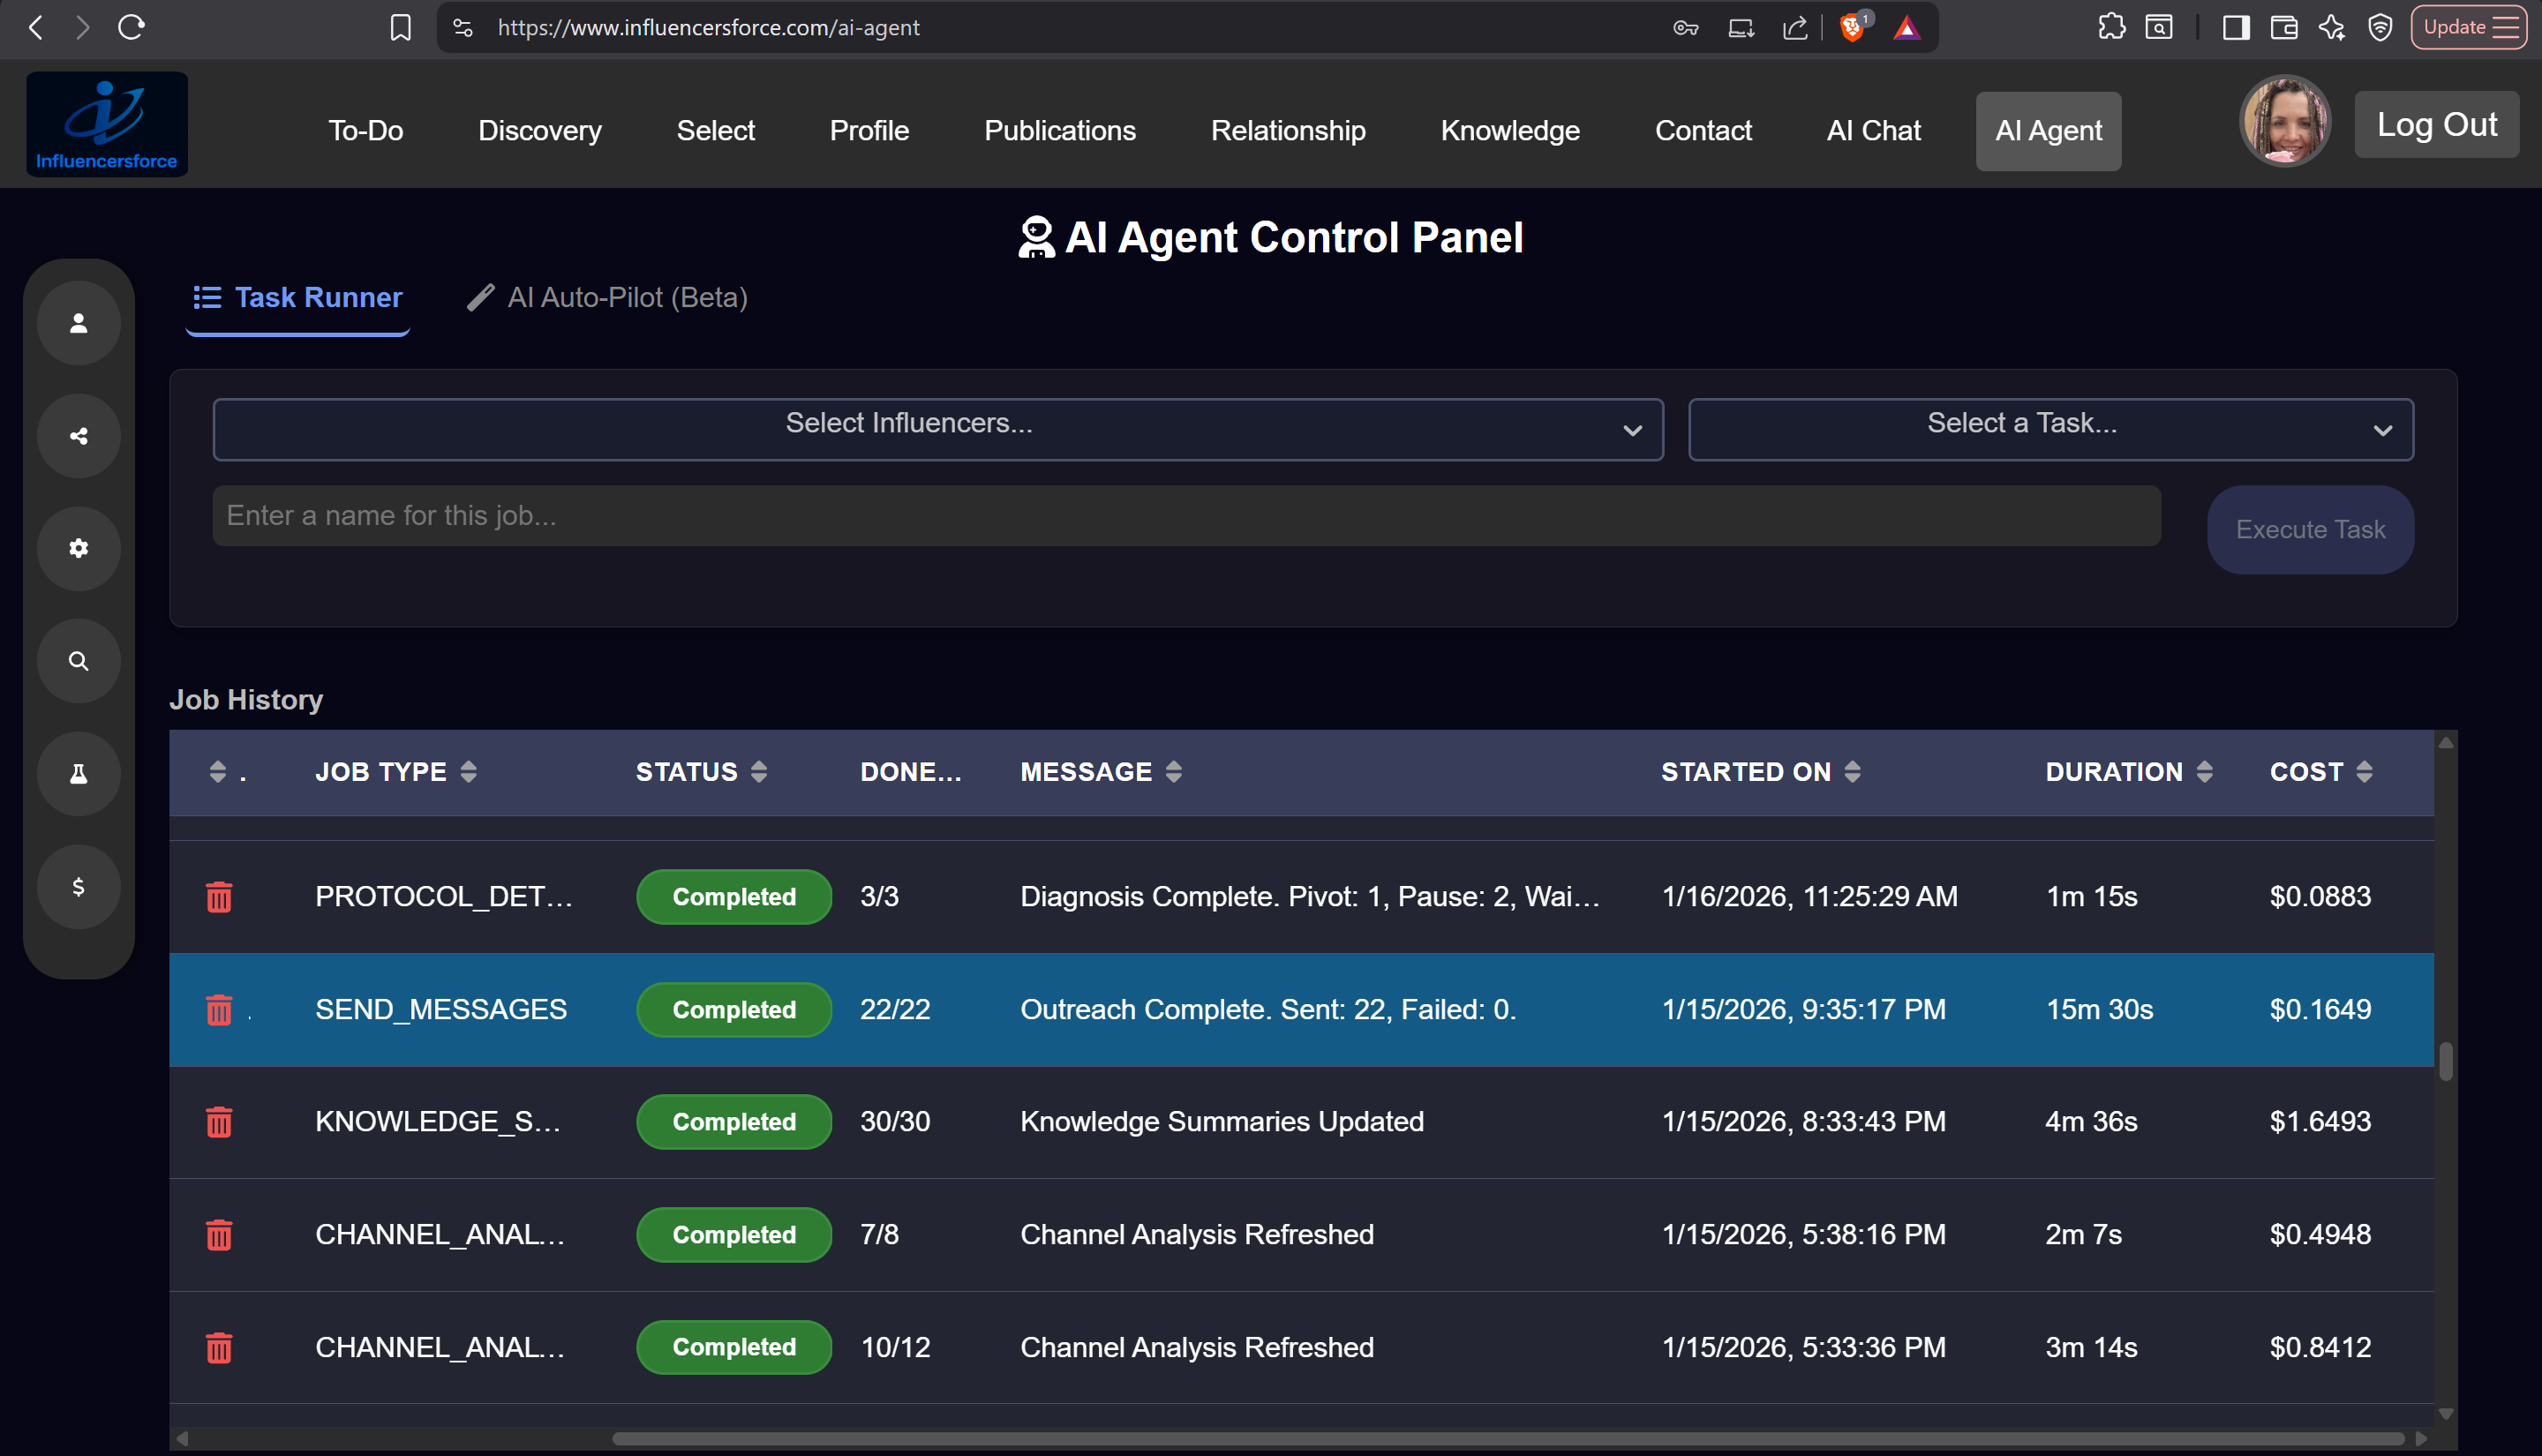Click the Execute Task button
The image size is (2542, 1456).
tap(2309, 529)
